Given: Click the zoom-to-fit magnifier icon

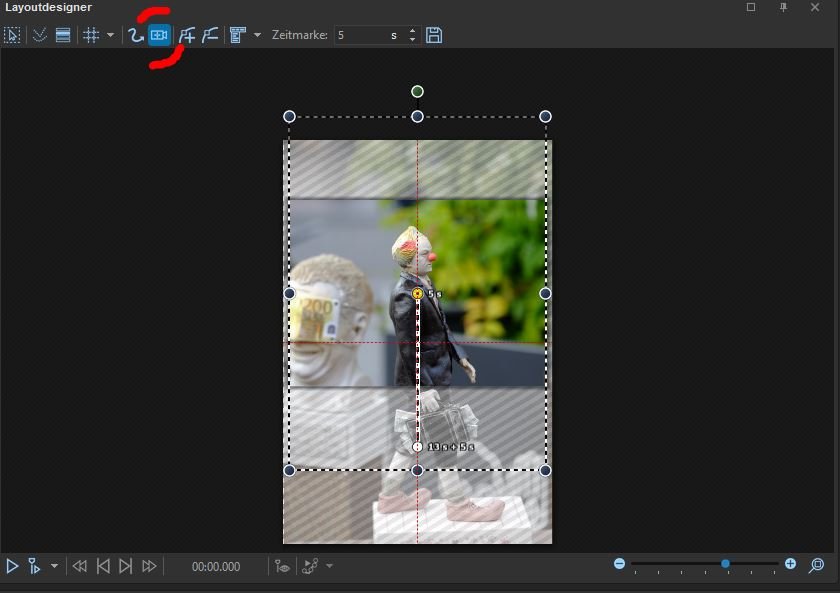Looking at the screenshot, I should click(817, 565).
